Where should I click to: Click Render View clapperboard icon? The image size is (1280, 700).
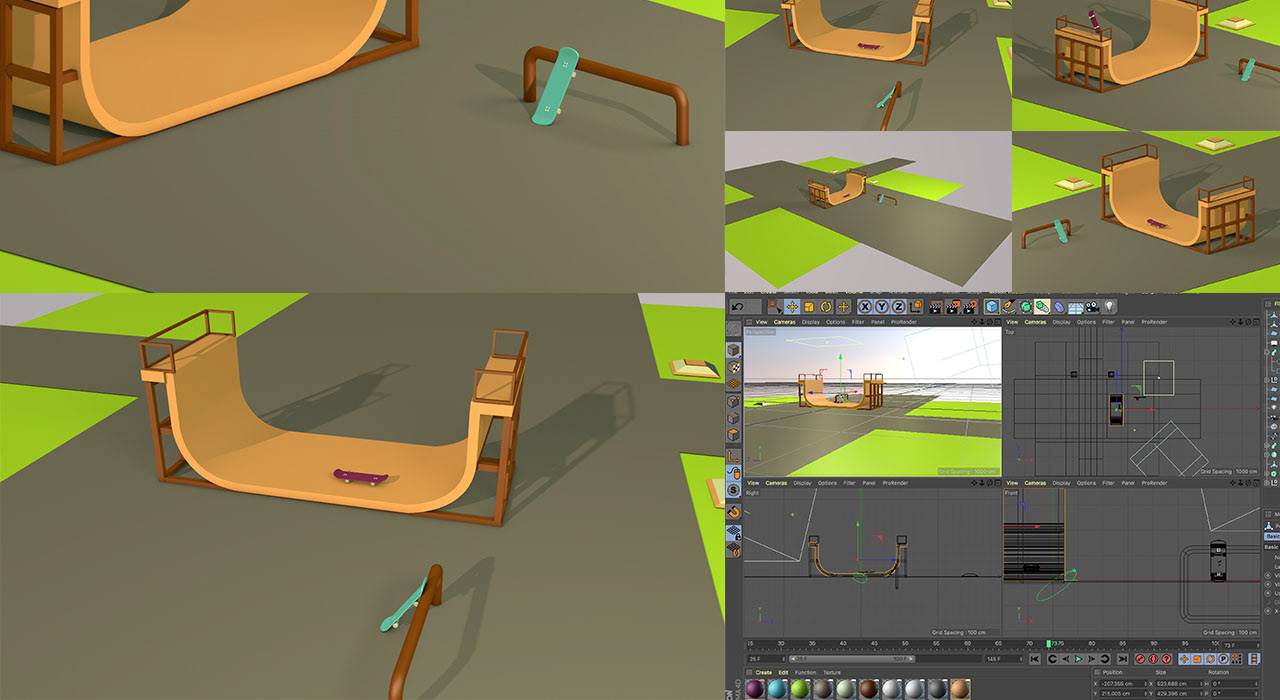[935, 307]
